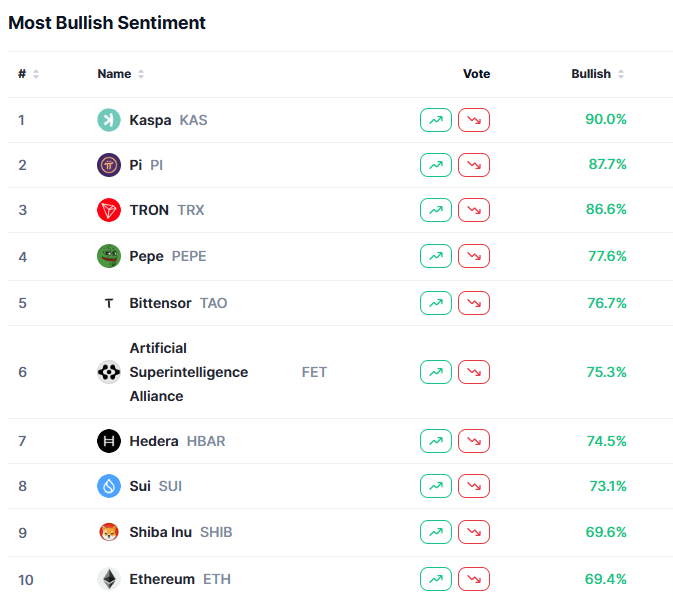Open Artificial Superintelligence Alliance link

[188, 372]
